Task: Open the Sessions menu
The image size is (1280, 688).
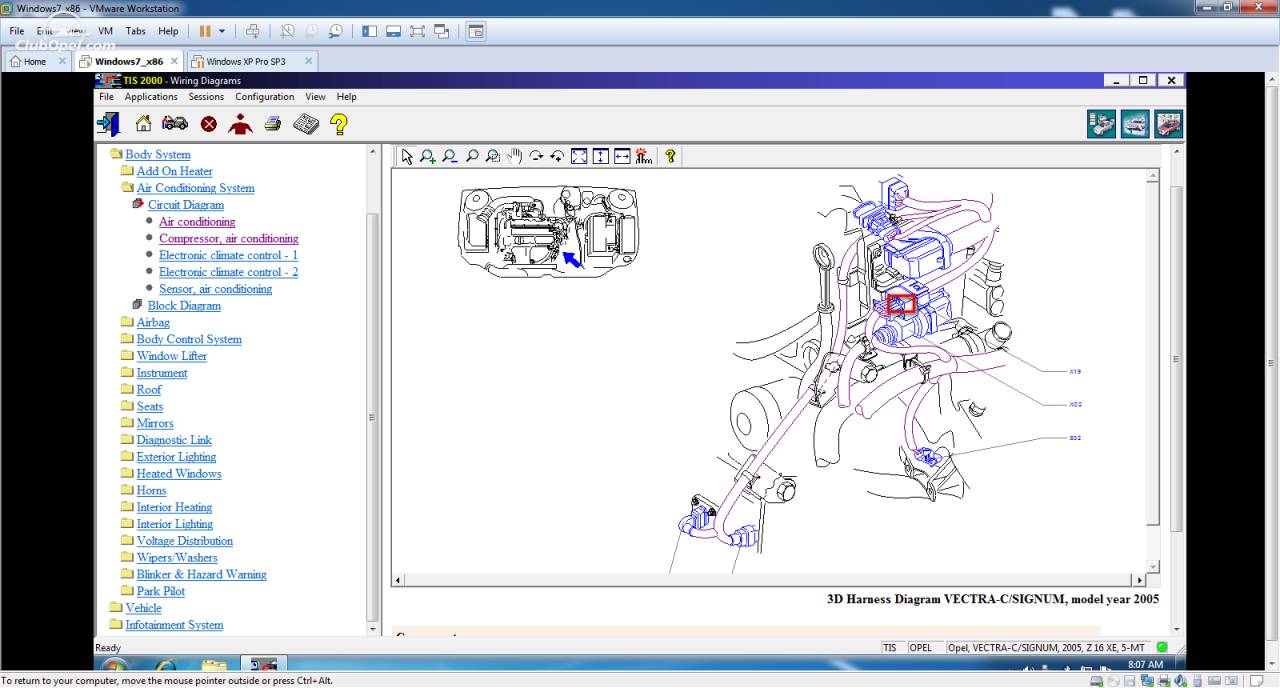Action: 206,97
